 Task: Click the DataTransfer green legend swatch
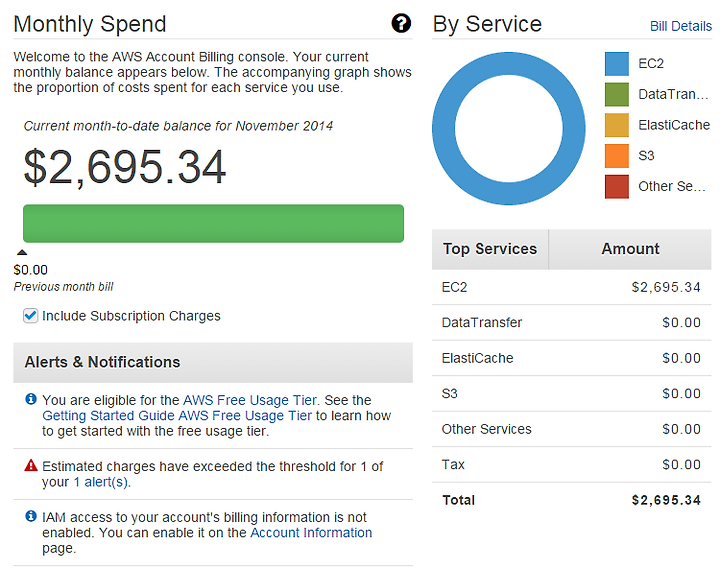[x=617, y=95]
